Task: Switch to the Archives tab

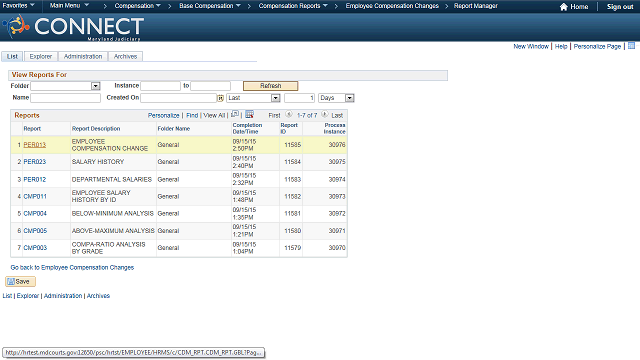Action: [125, 56]
